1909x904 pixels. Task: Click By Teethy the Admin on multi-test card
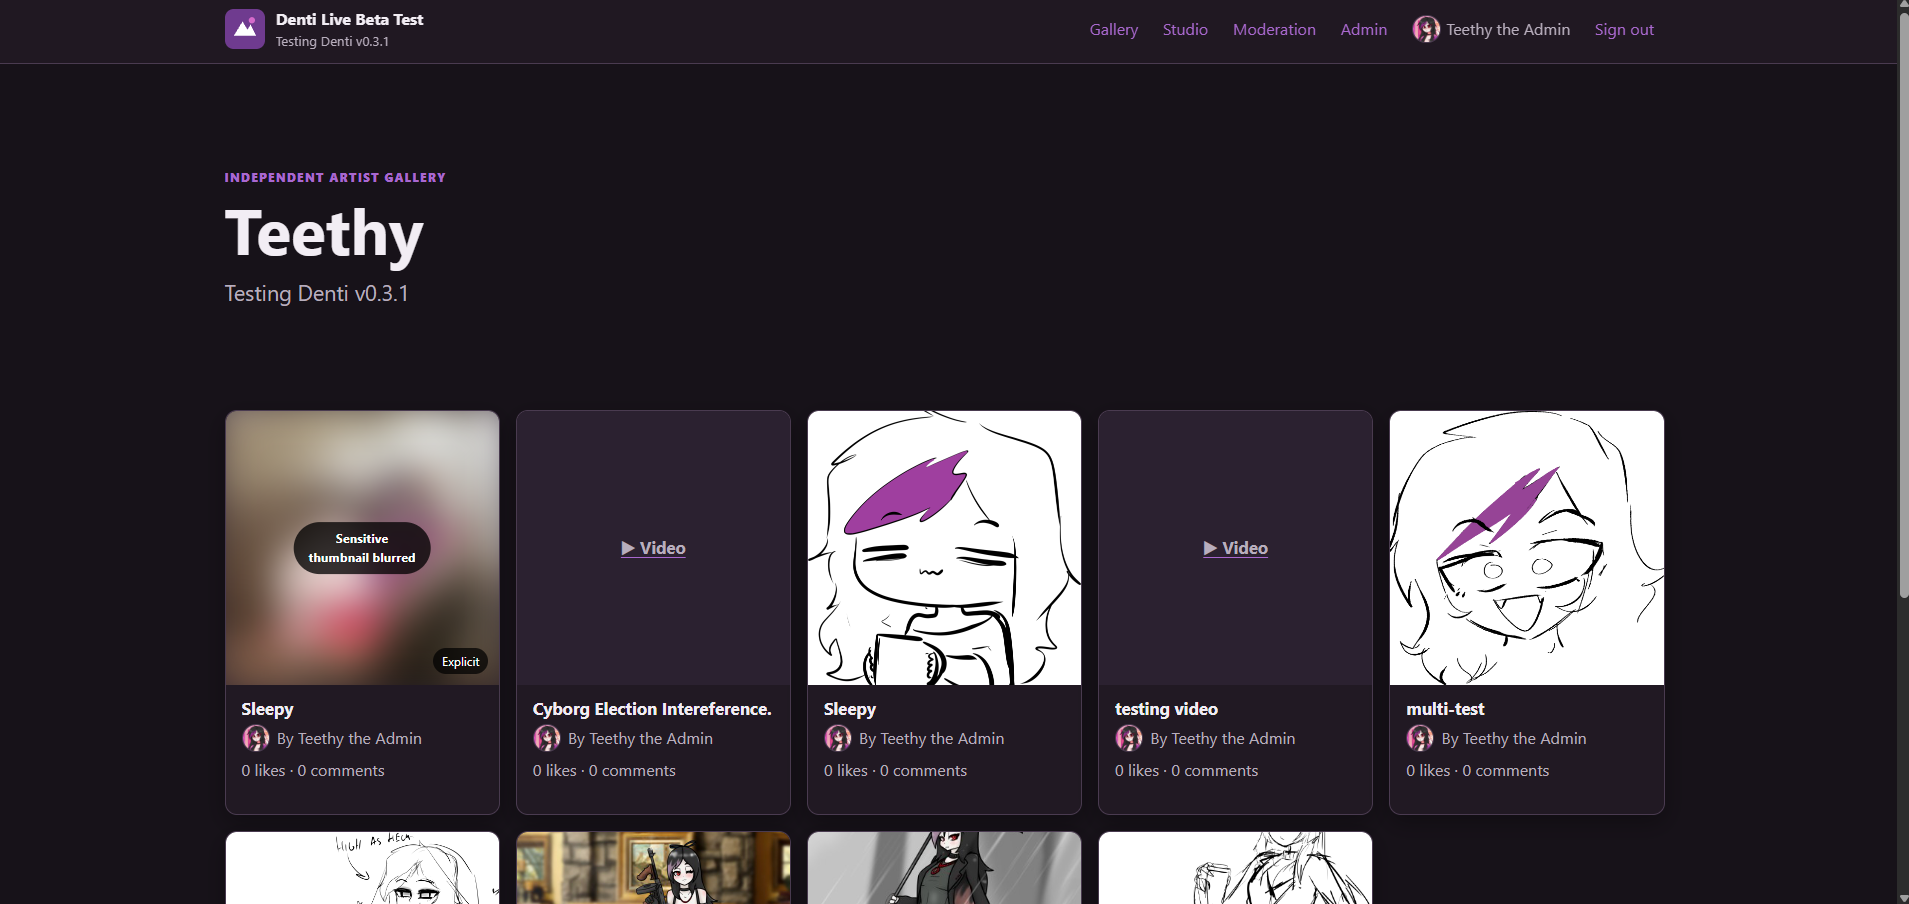pyautogui.click(x=1514, y=738)
